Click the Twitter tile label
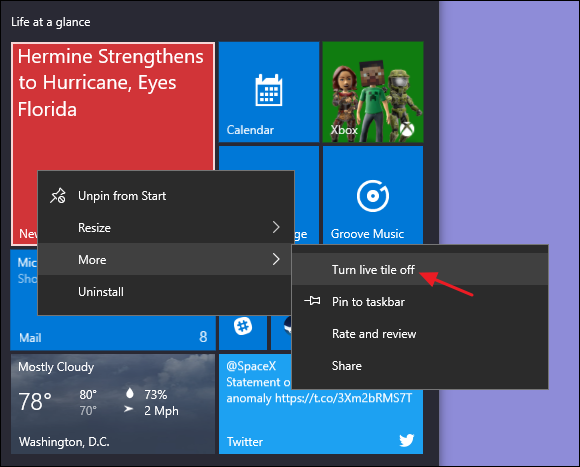580x467 pixels. (245, 441)
